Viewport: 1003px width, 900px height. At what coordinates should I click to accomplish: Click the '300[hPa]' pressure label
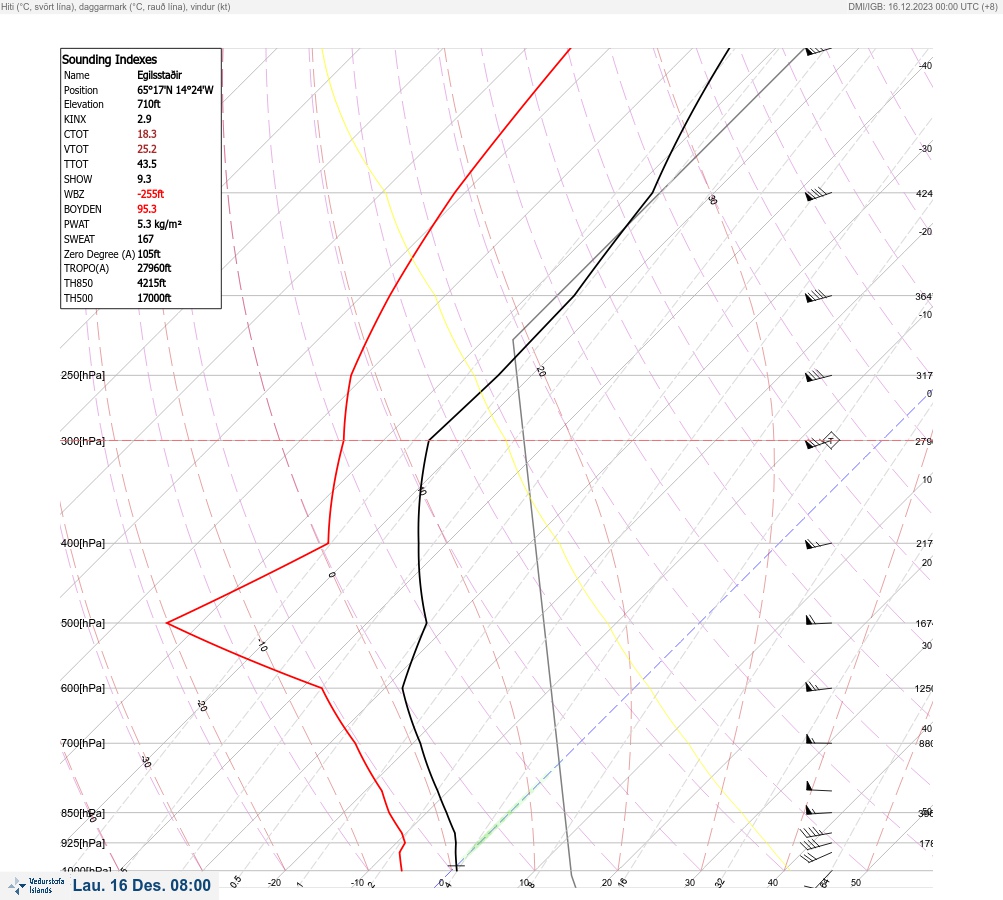coord(83,441)
